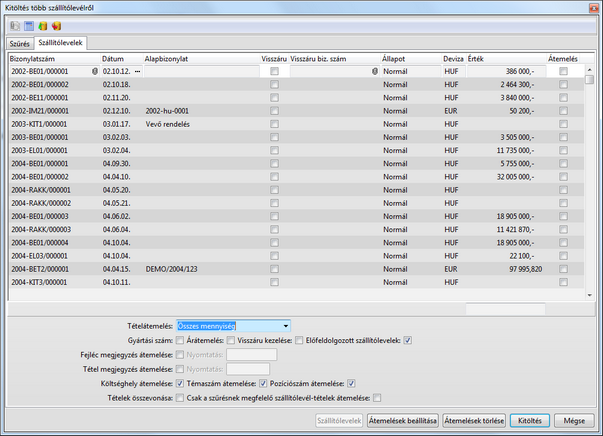Enable Tételek összevonása checkbox
This screenshot has width=603, height=436.
(180, 398)
